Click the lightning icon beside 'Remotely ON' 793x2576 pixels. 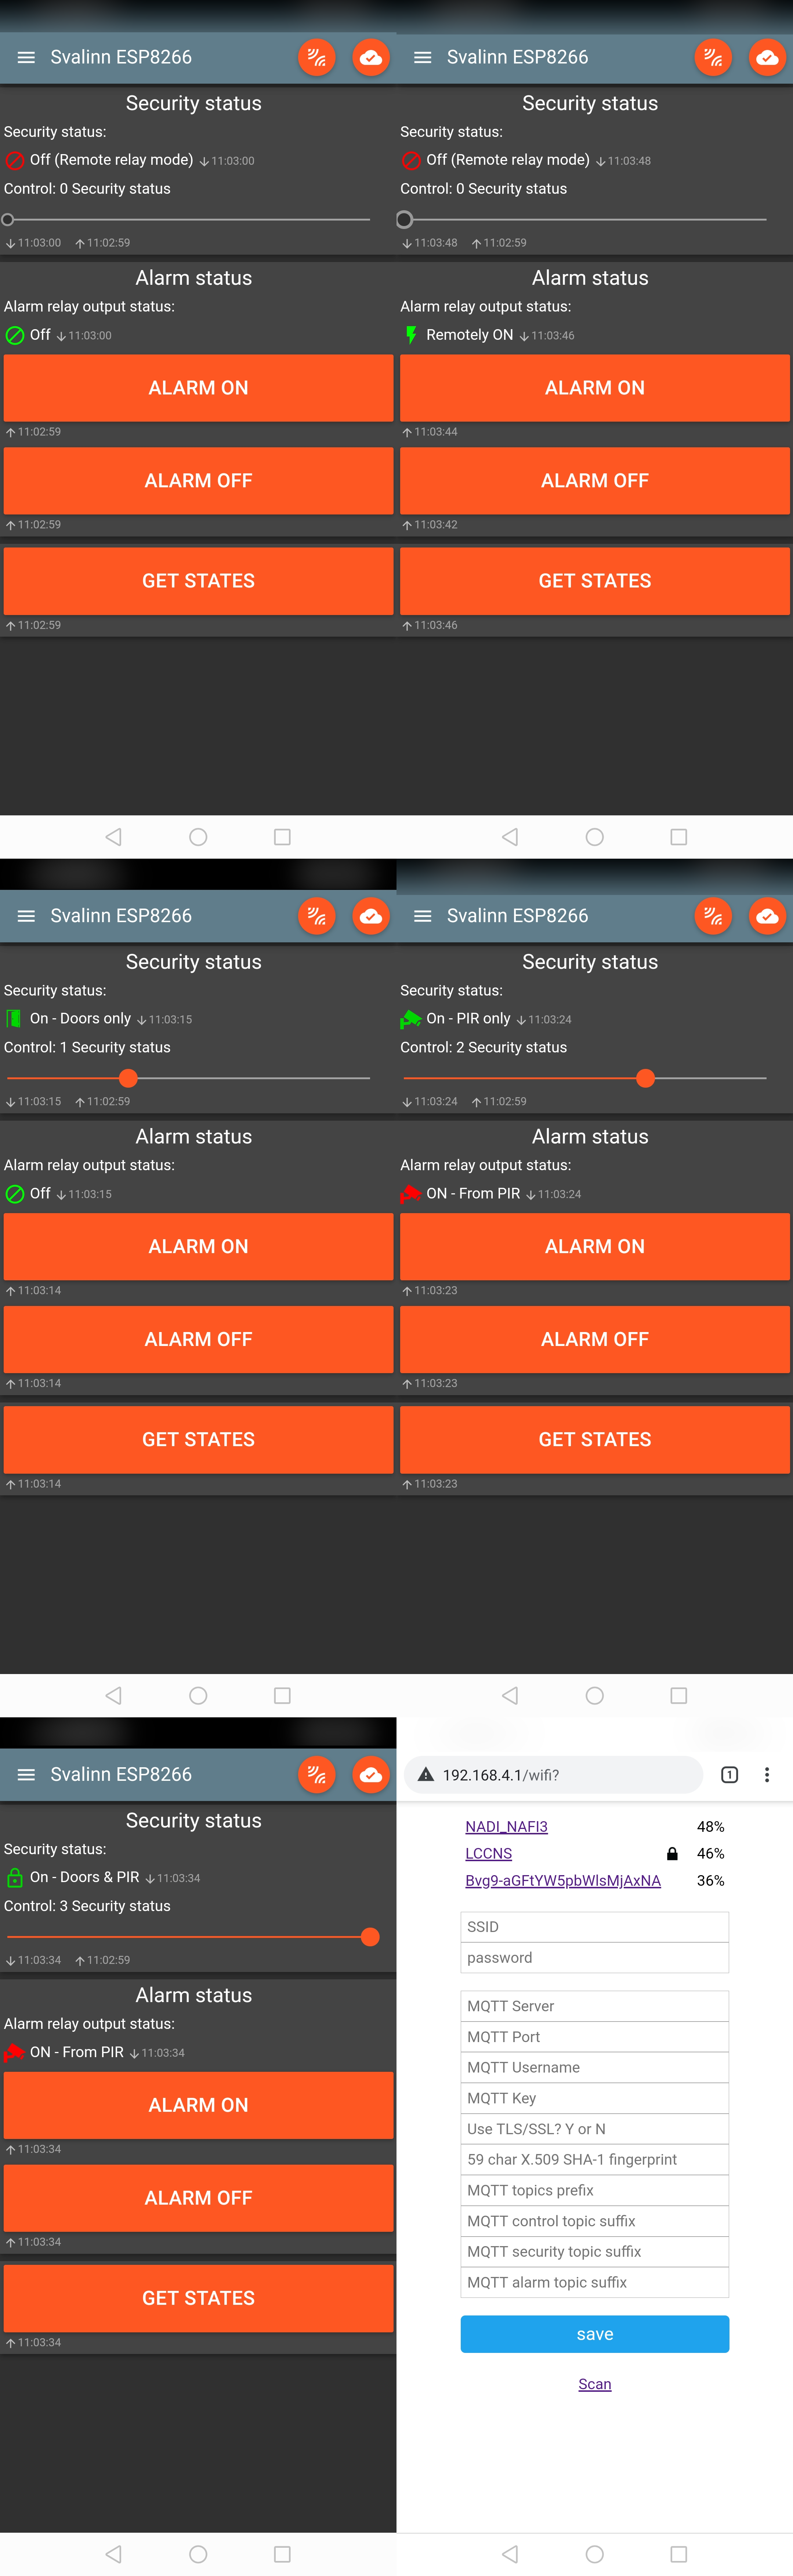tap(410, 335)
